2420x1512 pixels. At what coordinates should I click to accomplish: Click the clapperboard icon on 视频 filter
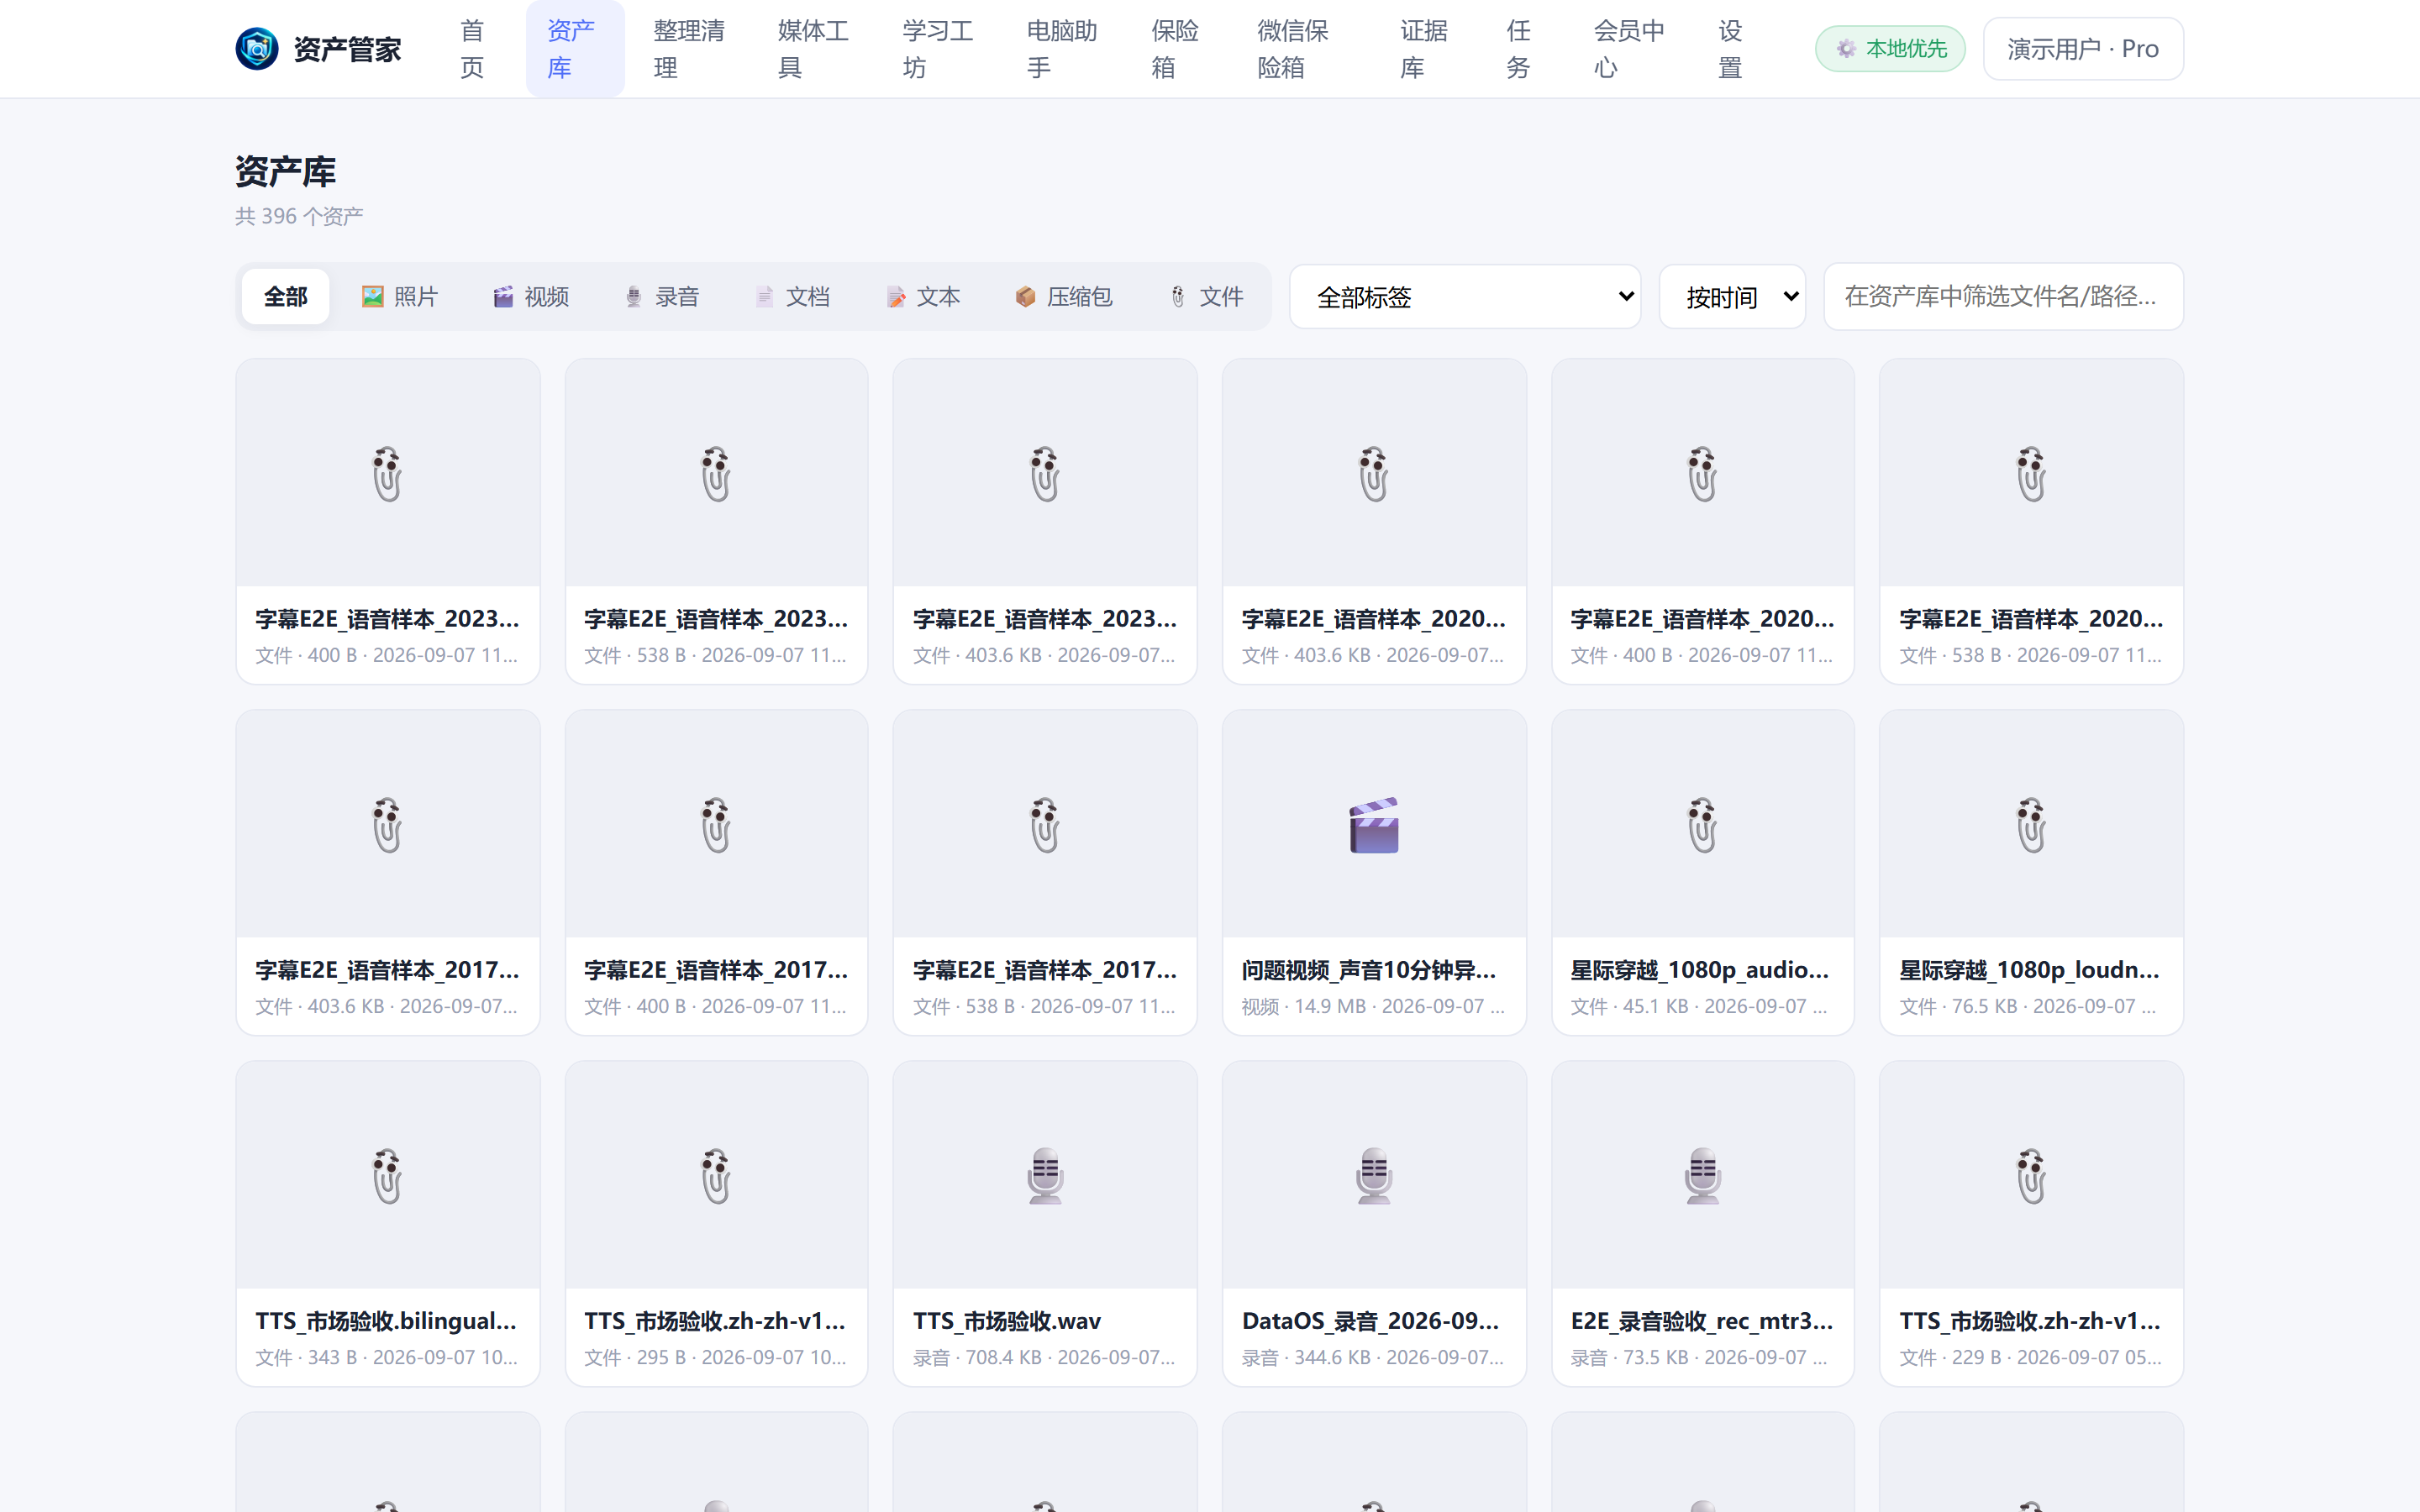point(503,297)
